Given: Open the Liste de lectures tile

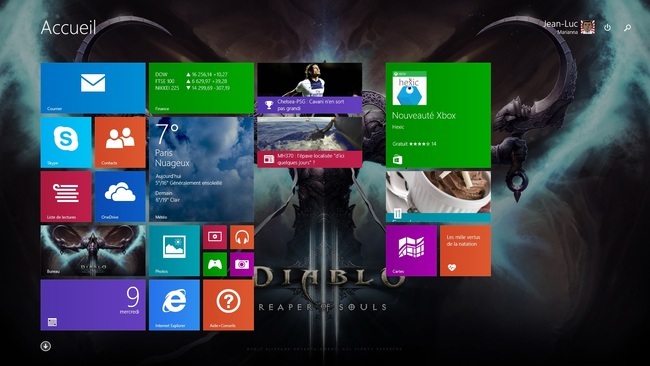Looking at the screenshot, I should pos(66,196).
